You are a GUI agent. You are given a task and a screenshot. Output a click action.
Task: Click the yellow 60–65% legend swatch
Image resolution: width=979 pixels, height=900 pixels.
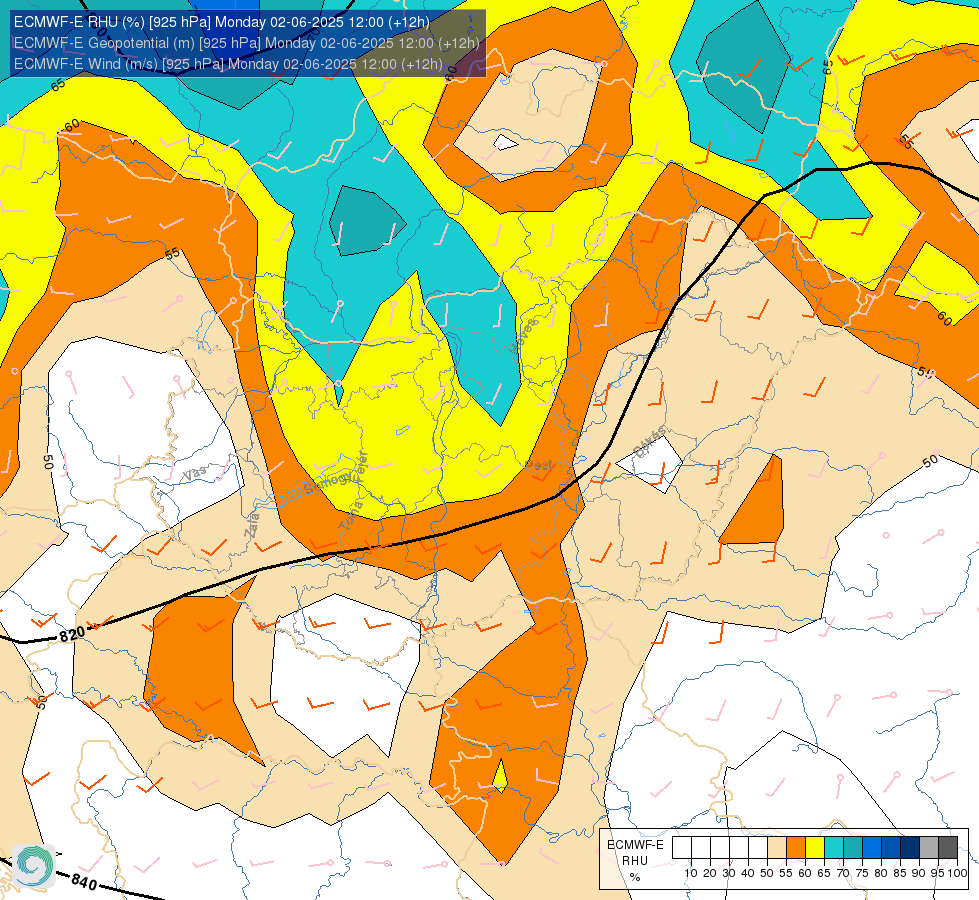pos(815,847)
